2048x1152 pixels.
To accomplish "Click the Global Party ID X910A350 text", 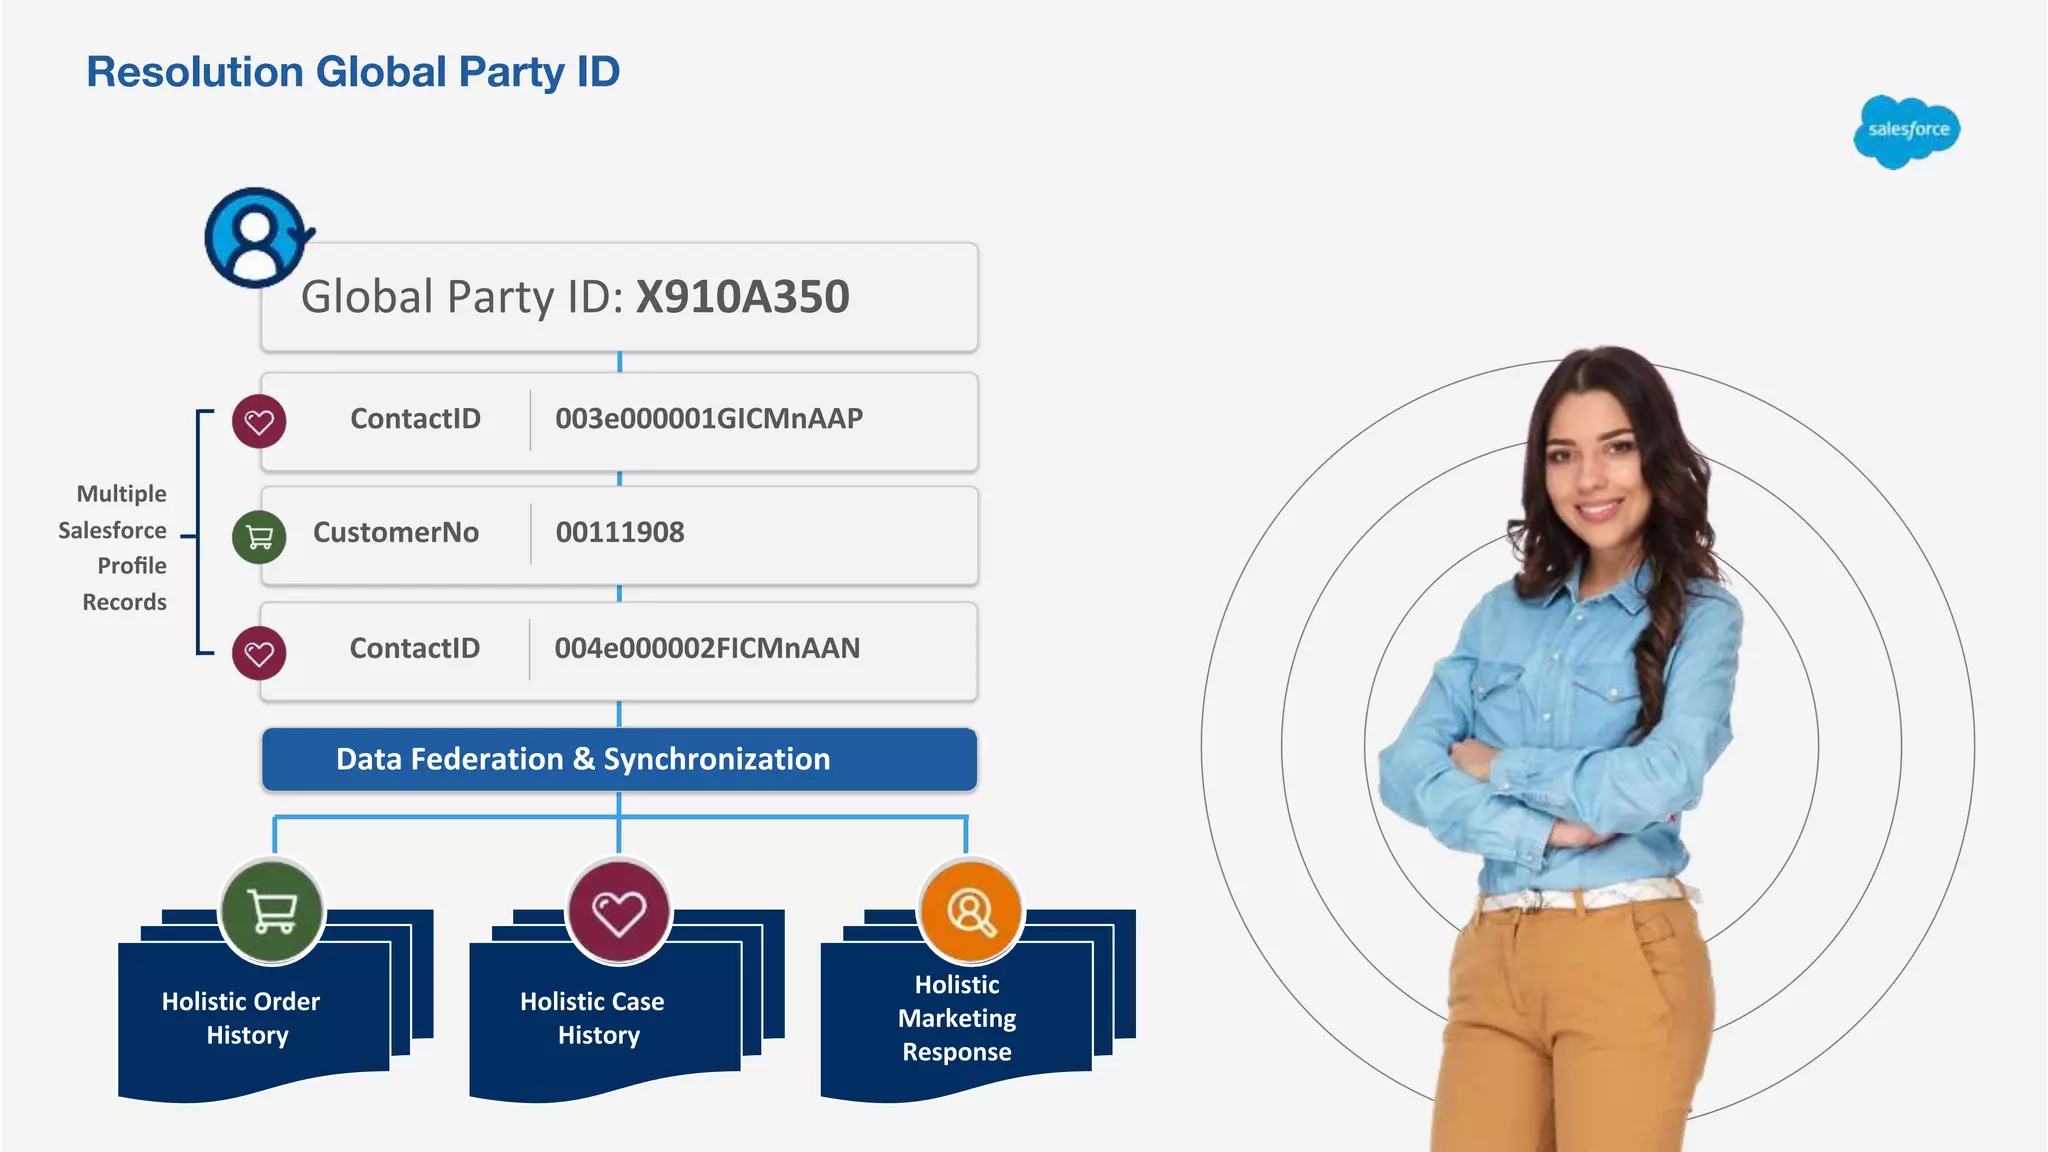I will (575, 297).
